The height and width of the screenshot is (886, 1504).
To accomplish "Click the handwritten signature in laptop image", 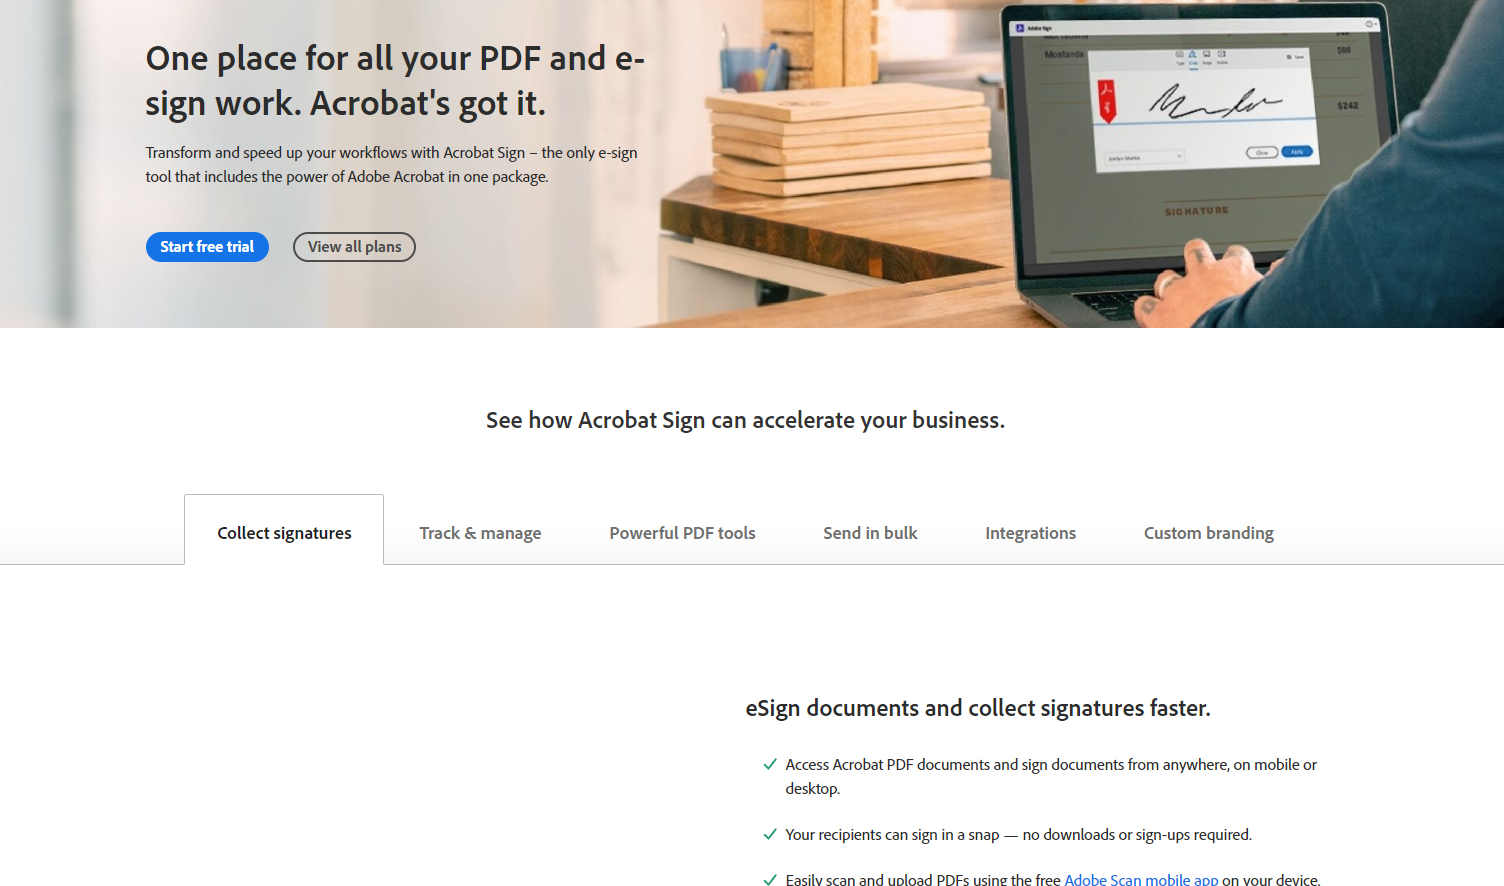I will (1213, 102).
